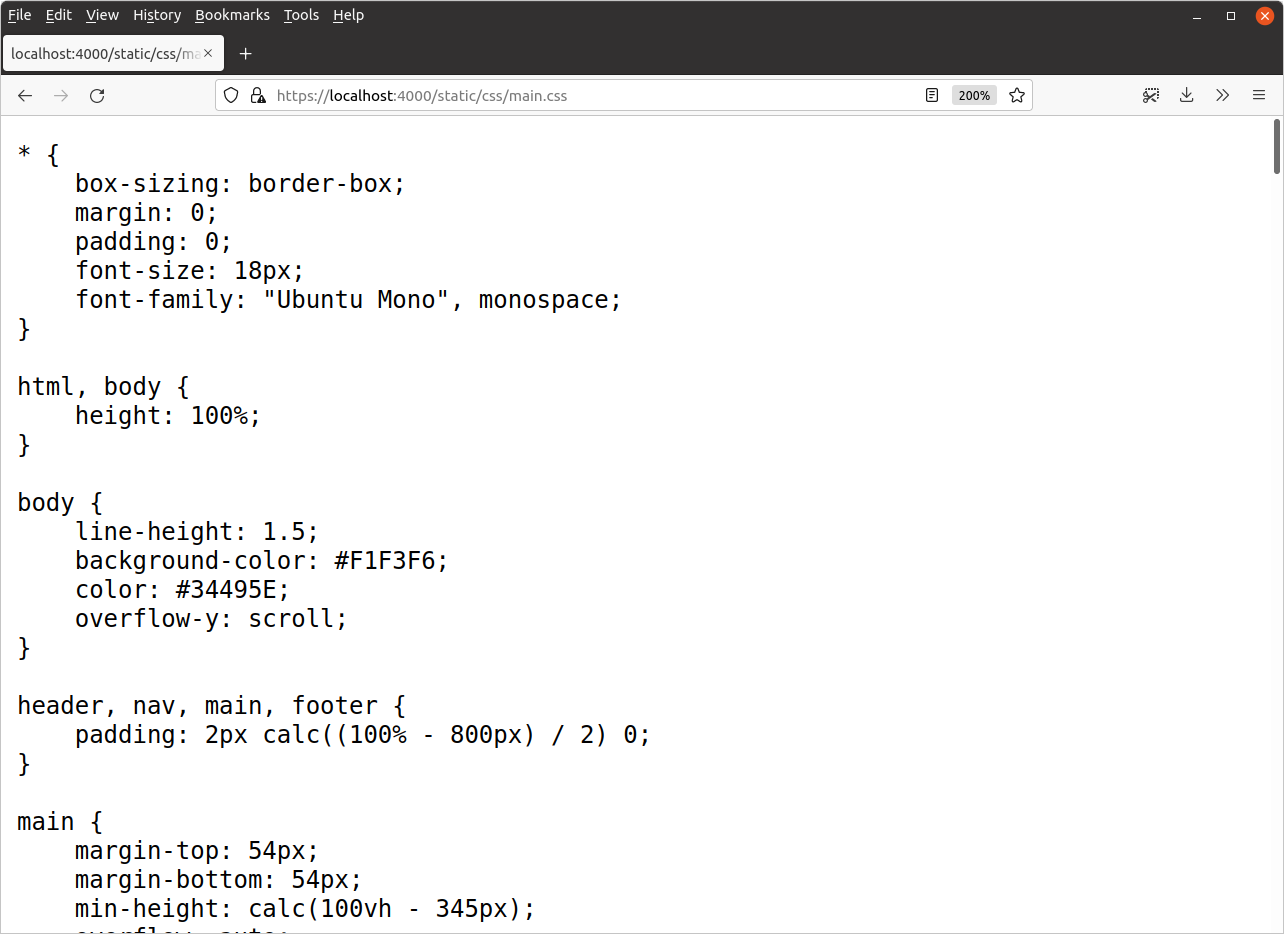Open a new tab with plus button
The height and width of the screenshot is (934, 1284).
246,54
